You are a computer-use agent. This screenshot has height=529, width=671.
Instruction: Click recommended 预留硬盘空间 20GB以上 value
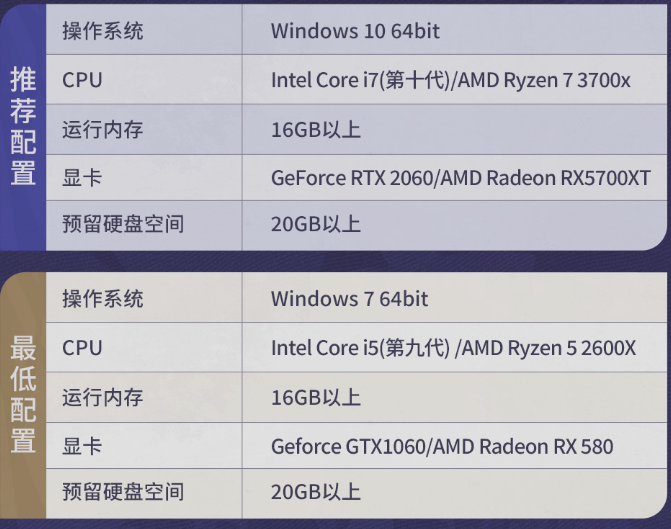[316, 224]
